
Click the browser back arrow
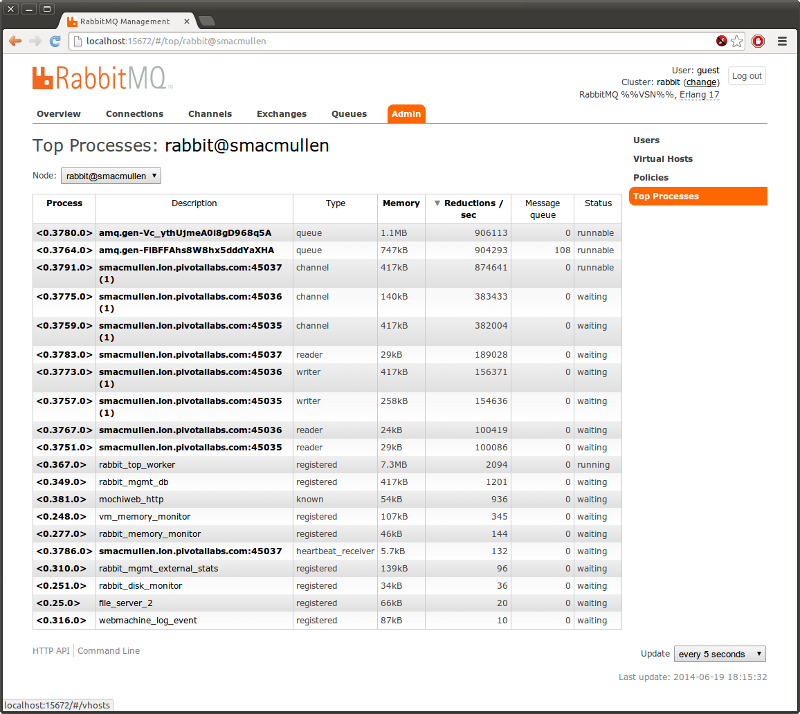pyautogui.click(x=15, y=41)
